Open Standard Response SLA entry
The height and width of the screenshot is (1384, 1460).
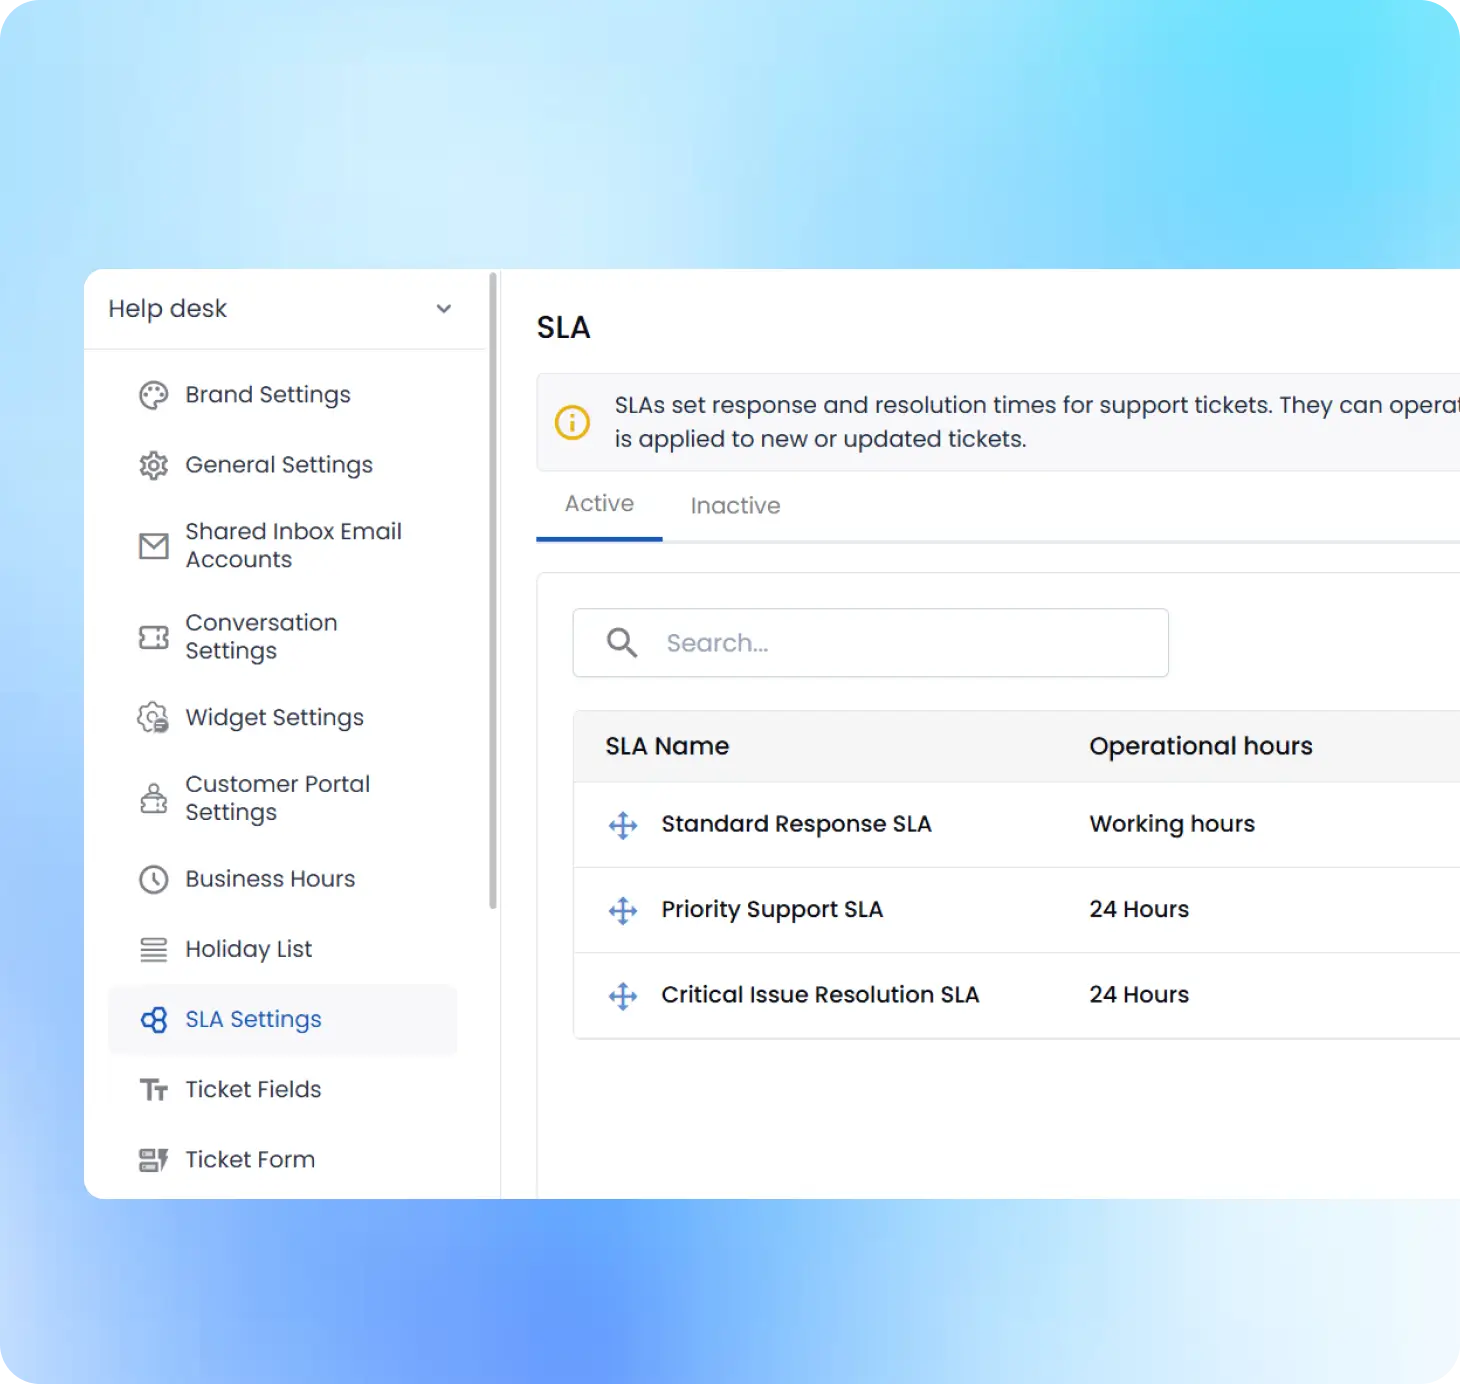[x=796, y=824]
